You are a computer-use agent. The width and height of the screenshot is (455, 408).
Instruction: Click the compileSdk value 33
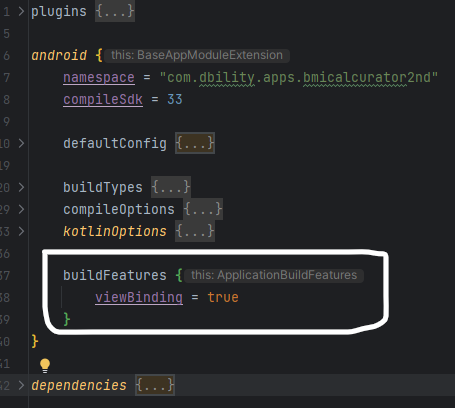[x=175, y=99]
